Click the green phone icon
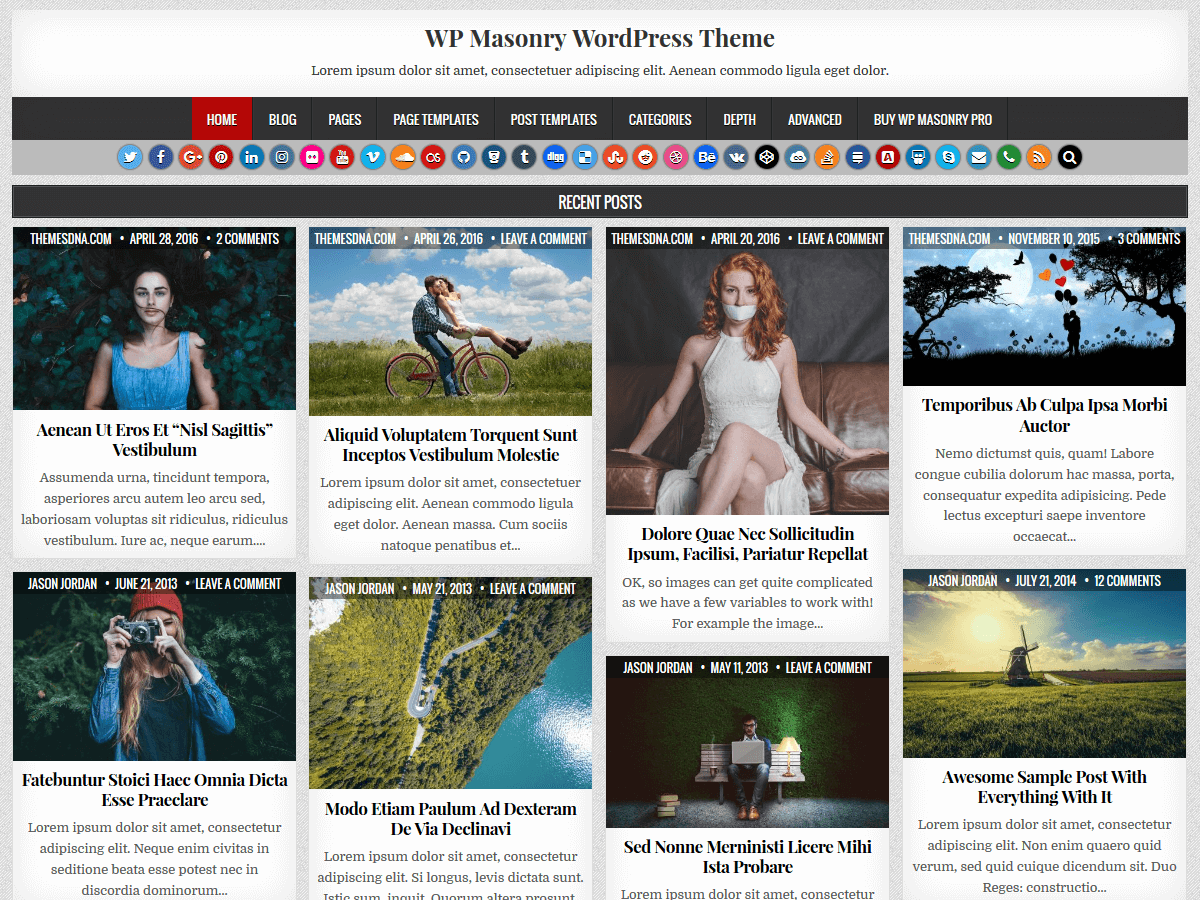 (x=1009, y=157)
